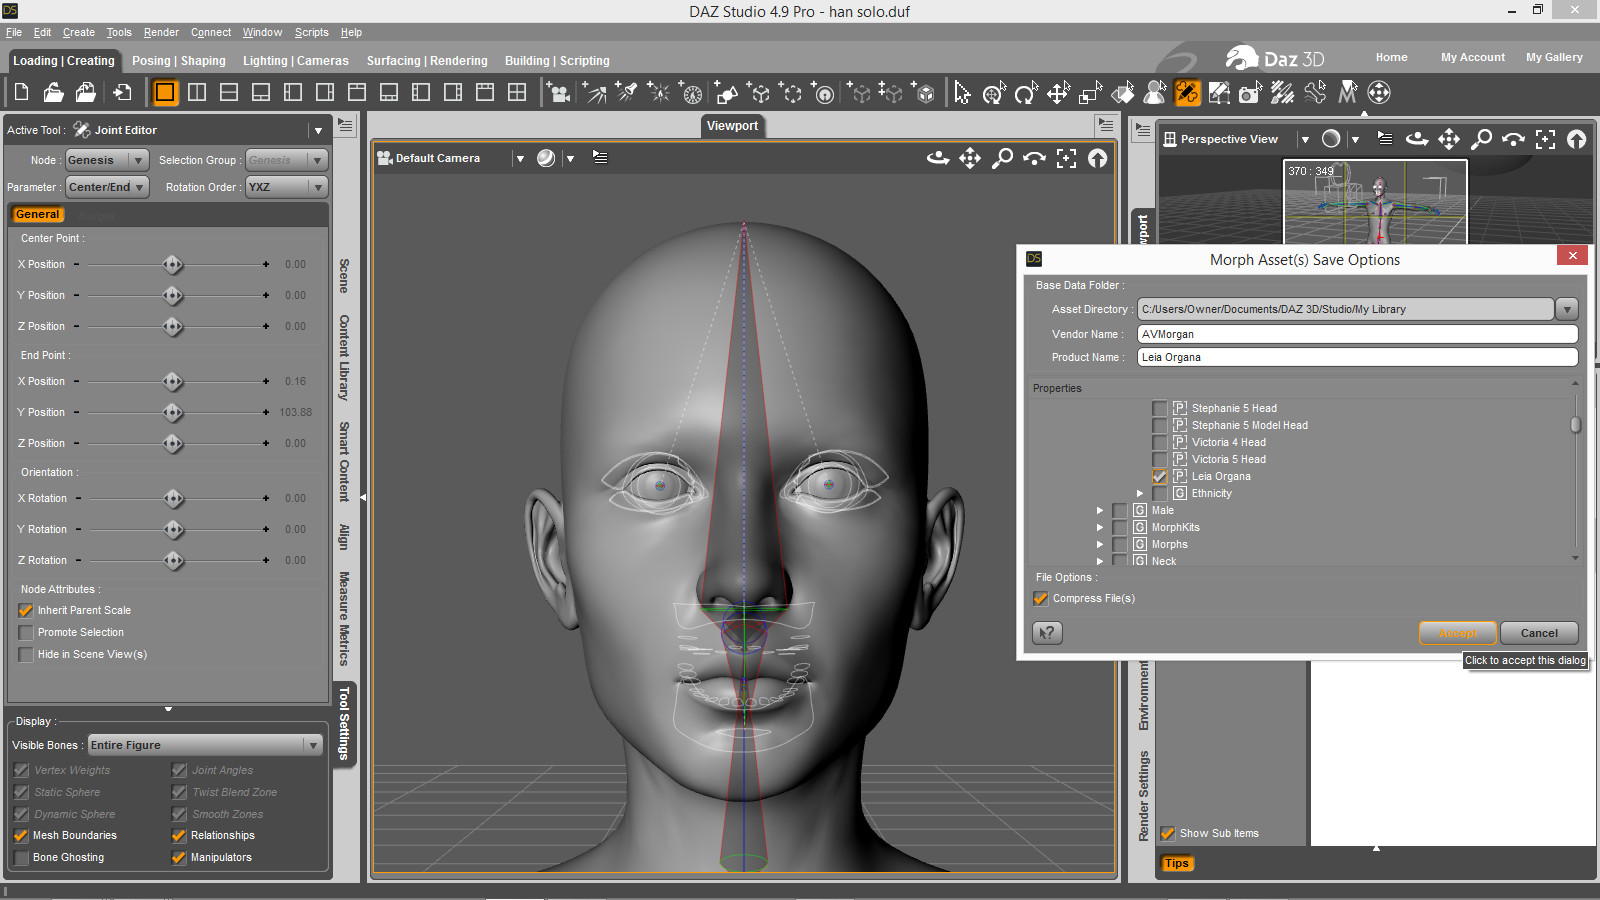Viewport: 1600px width, 900px height.
Task: Click the import file icon
Action: pos(122,93)
